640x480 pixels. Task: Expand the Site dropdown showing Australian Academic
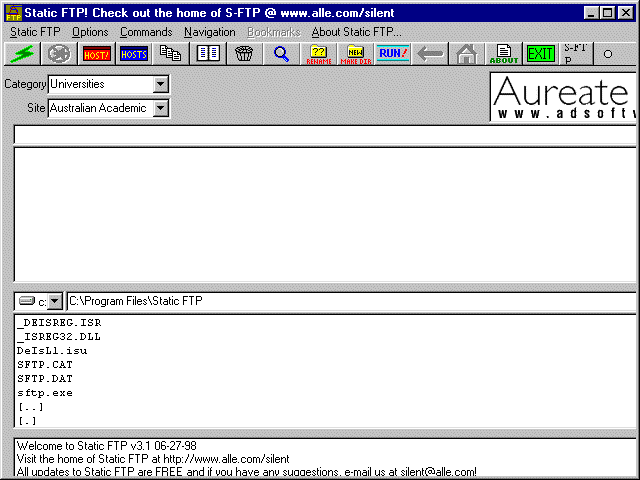tap(161, 107)
